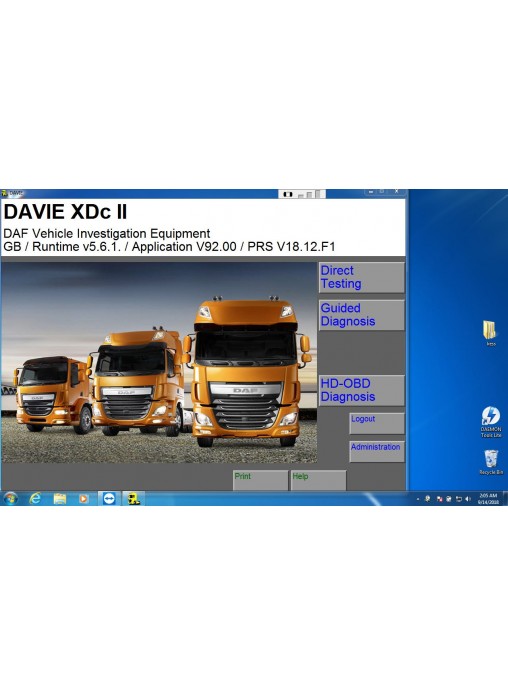Launch Internet Explorer from taskbar
Screen dimensions: 508x696
coord(35,498)
